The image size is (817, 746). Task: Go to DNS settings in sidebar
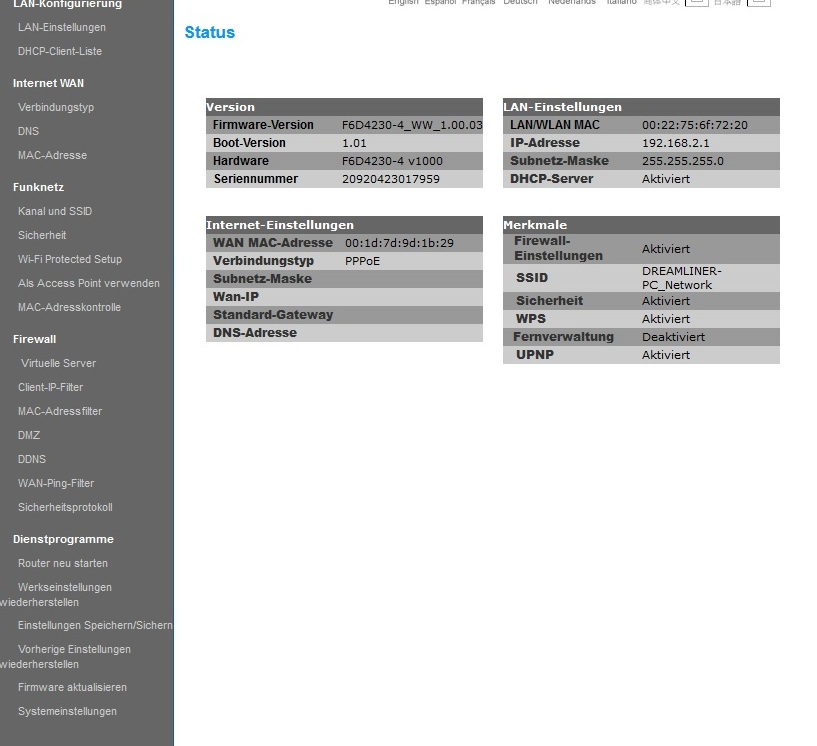pyautogui.click(x=28, y=131)
